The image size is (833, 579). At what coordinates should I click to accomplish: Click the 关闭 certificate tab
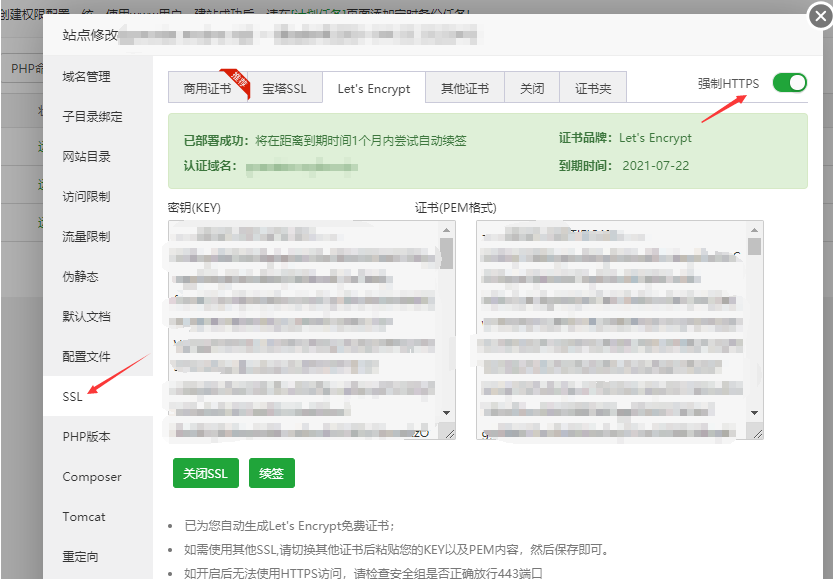(531, 88)
